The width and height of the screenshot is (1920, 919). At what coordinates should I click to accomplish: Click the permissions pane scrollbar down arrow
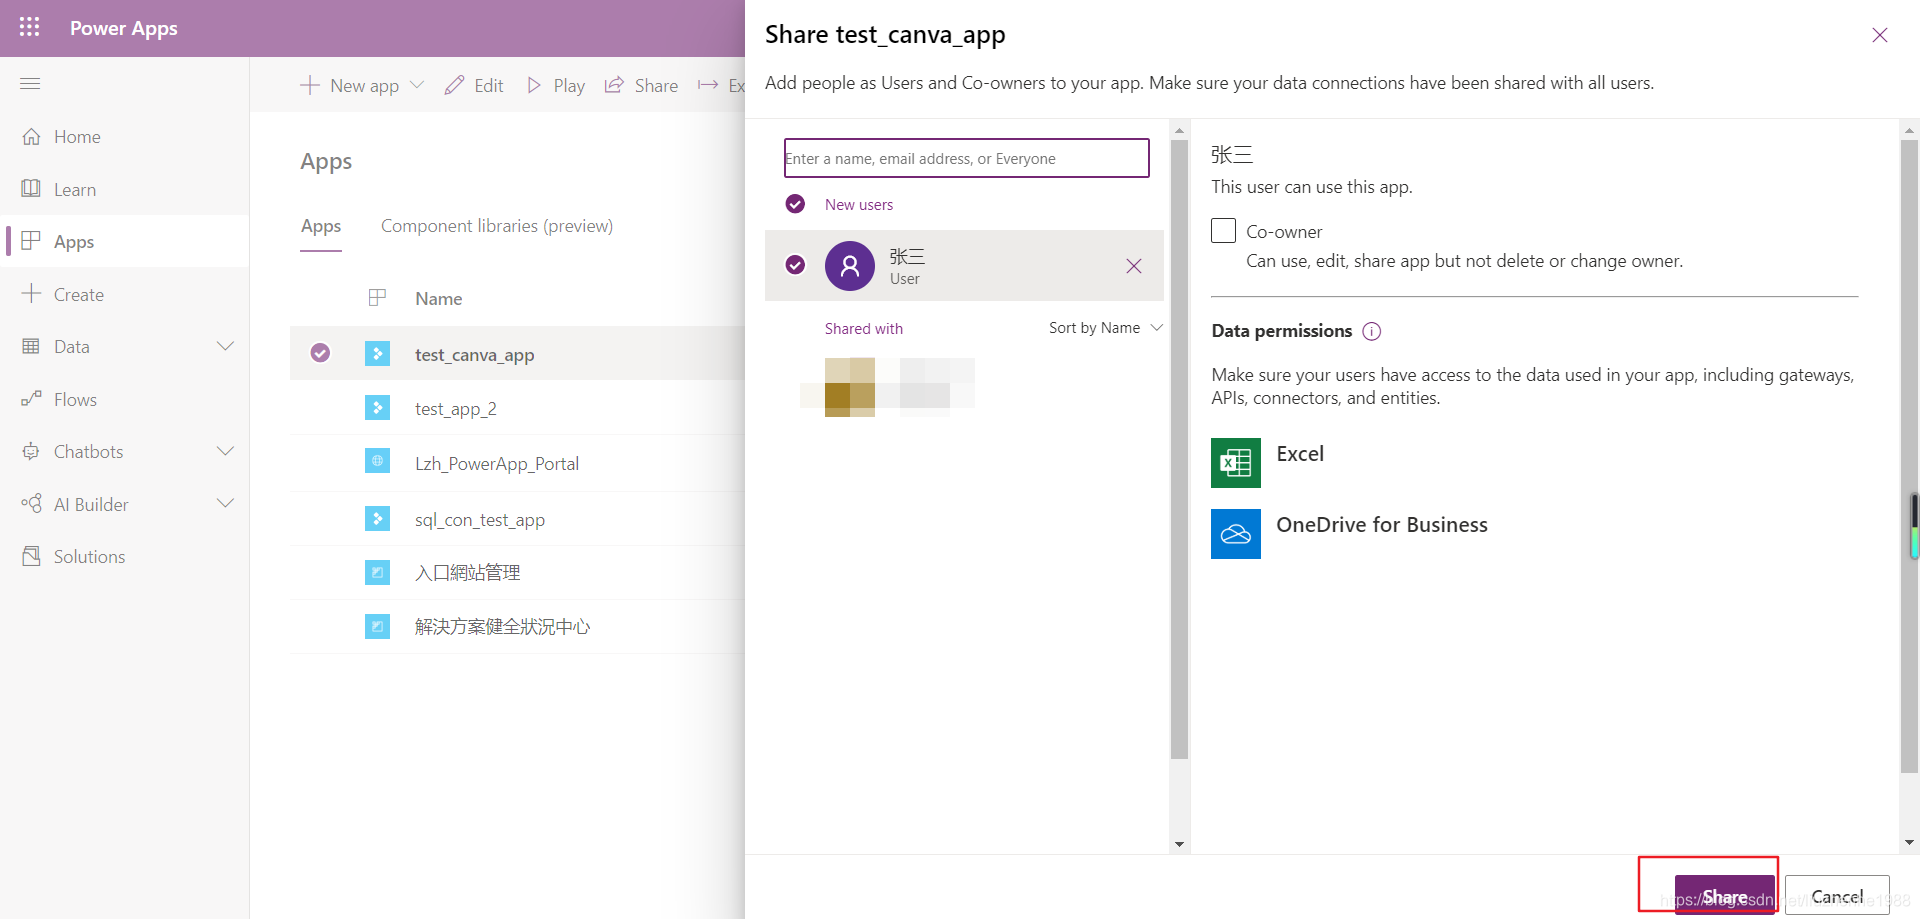point(1909,843)
